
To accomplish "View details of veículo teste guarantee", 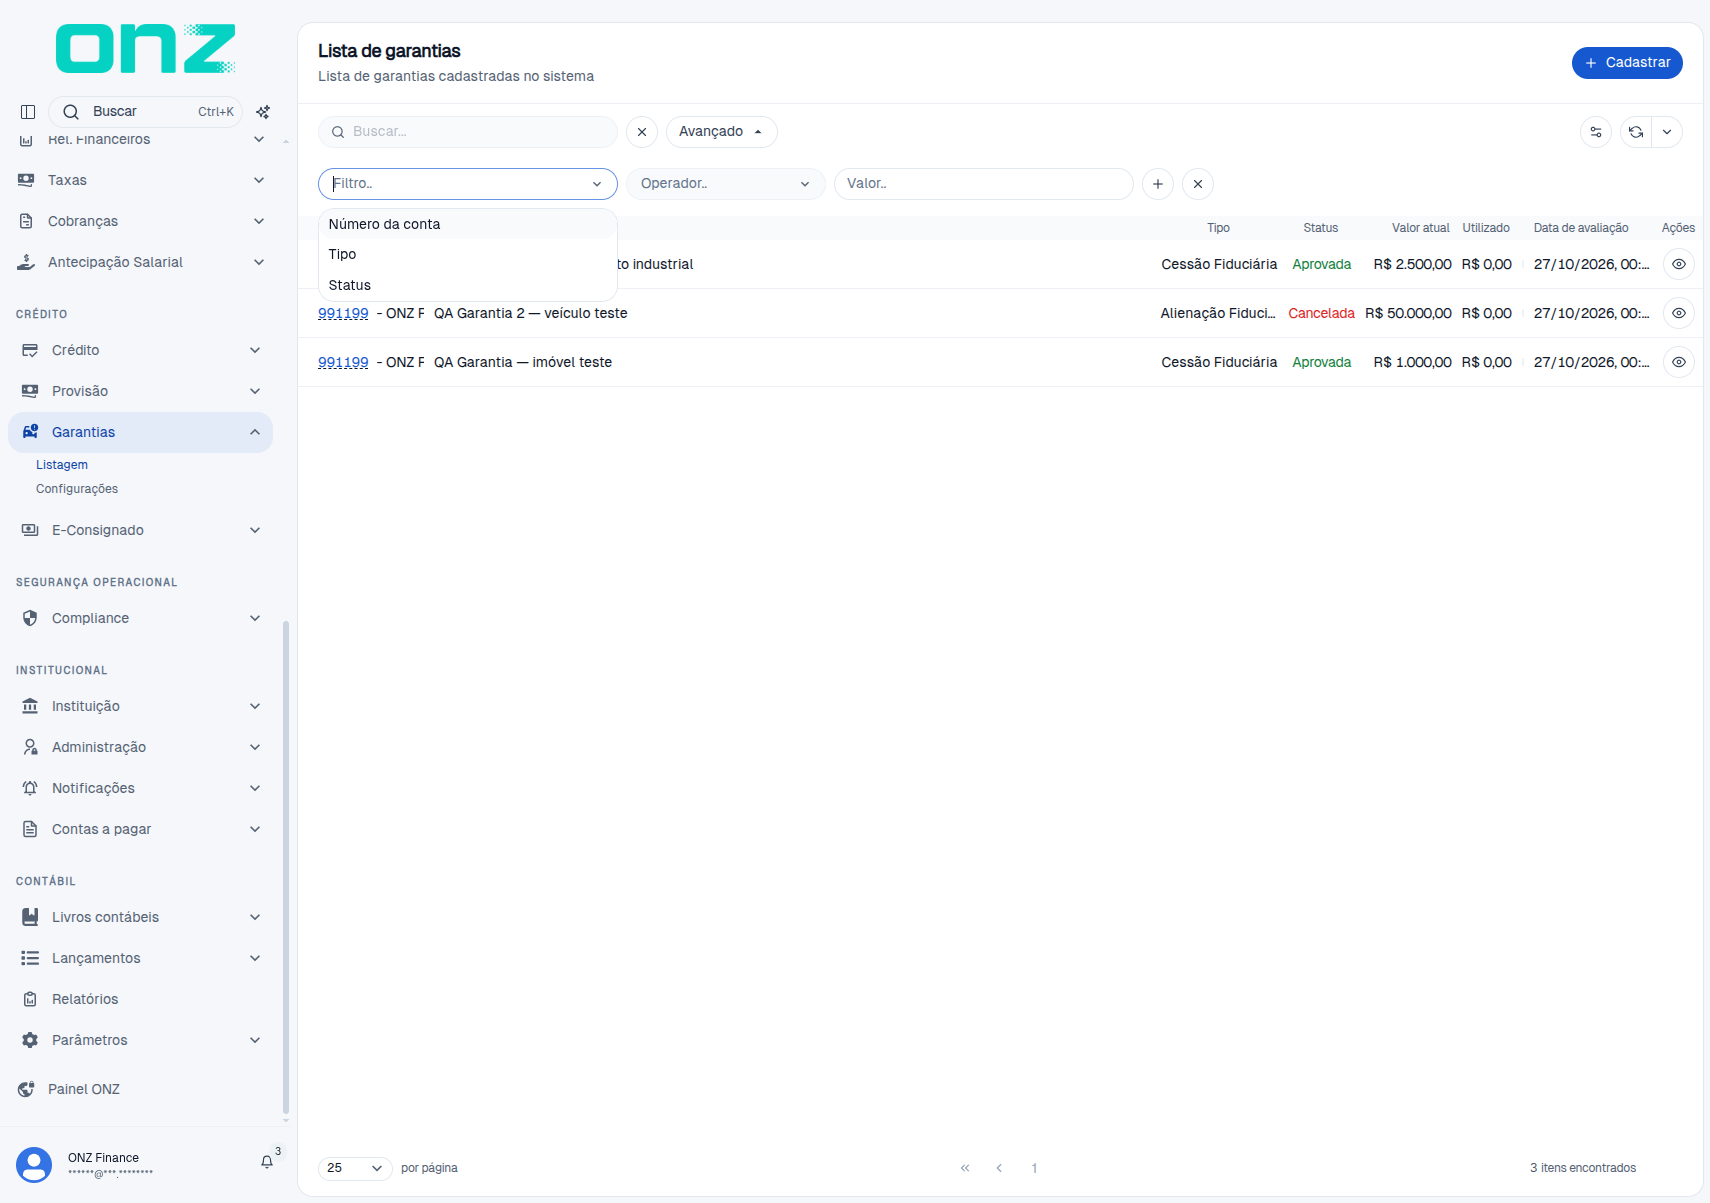I will click(1679, 313).
